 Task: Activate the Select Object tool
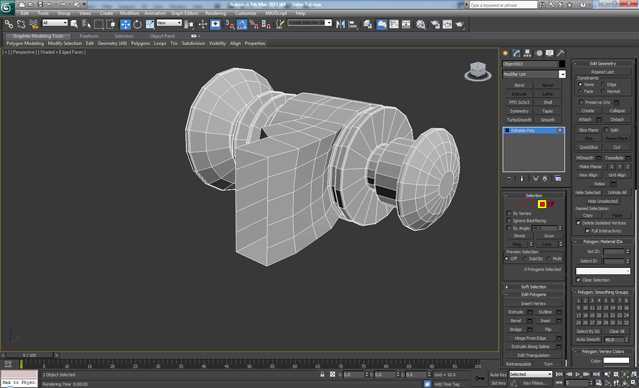74,24
